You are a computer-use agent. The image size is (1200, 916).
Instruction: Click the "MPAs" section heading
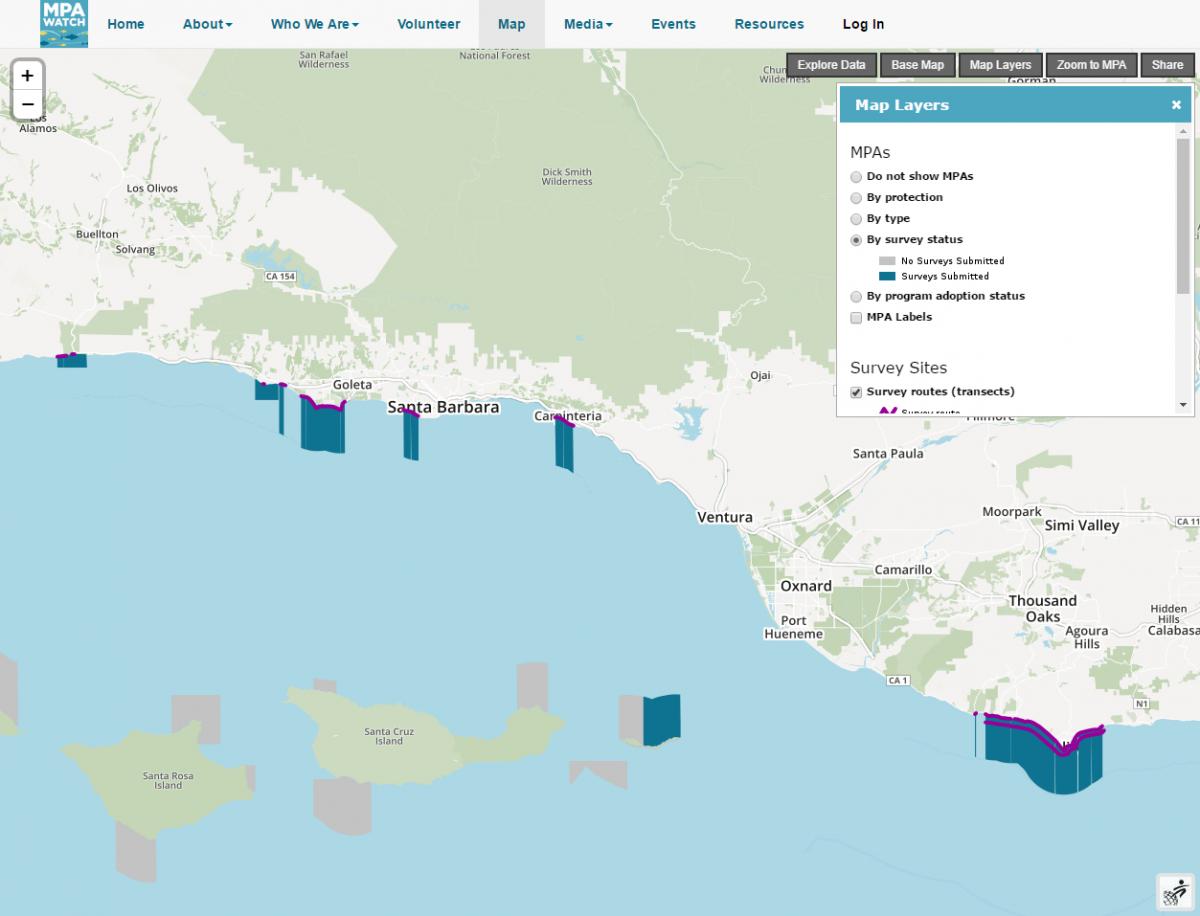pyautogui.click(x=870, y=152)
